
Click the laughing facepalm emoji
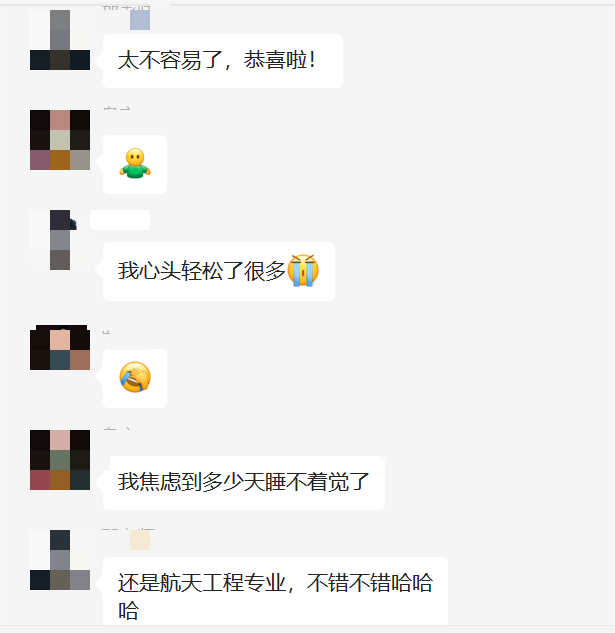point(135,377)
